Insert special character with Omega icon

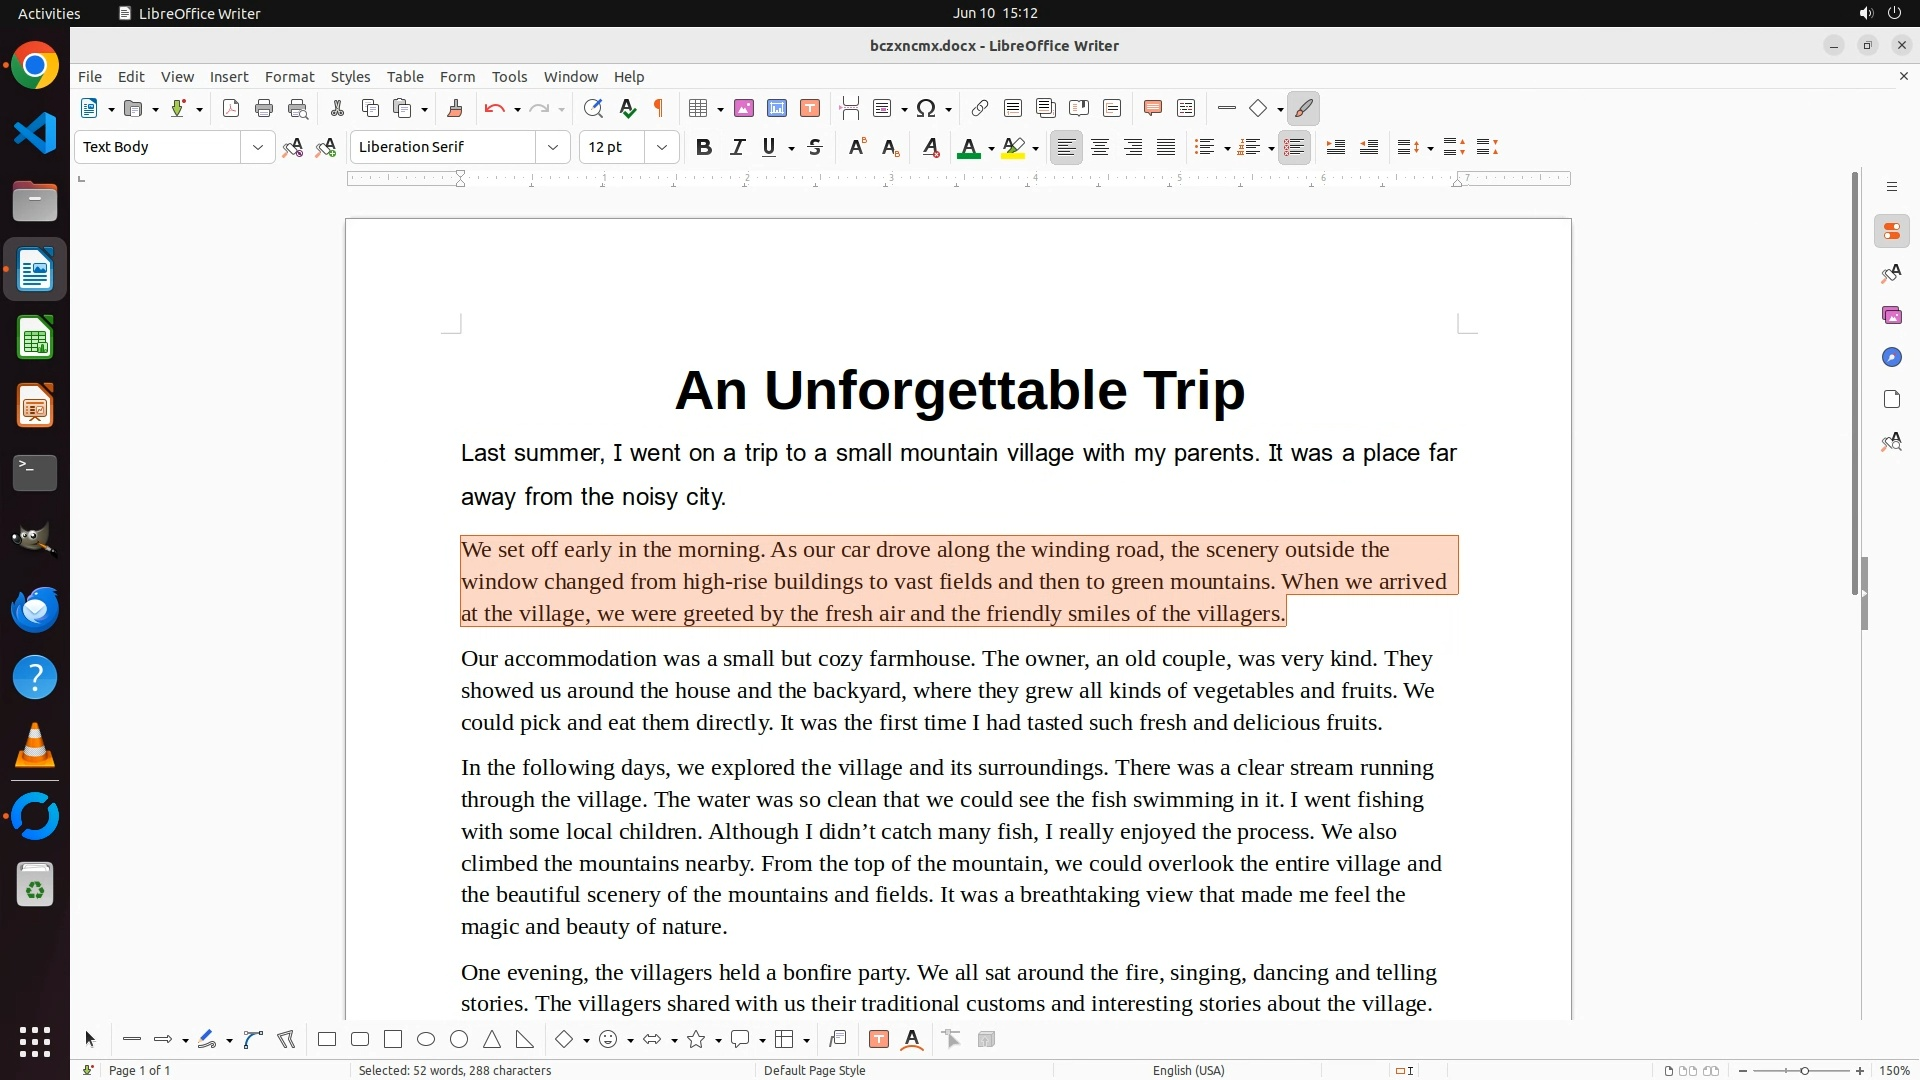(926, 109)
